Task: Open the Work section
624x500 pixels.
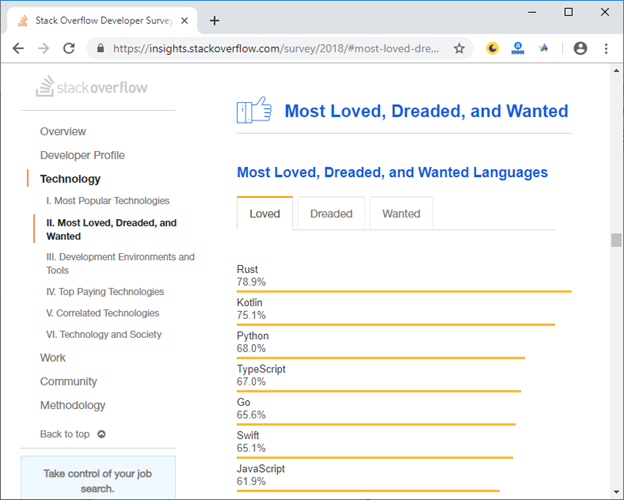Action: tap(53, 357)
